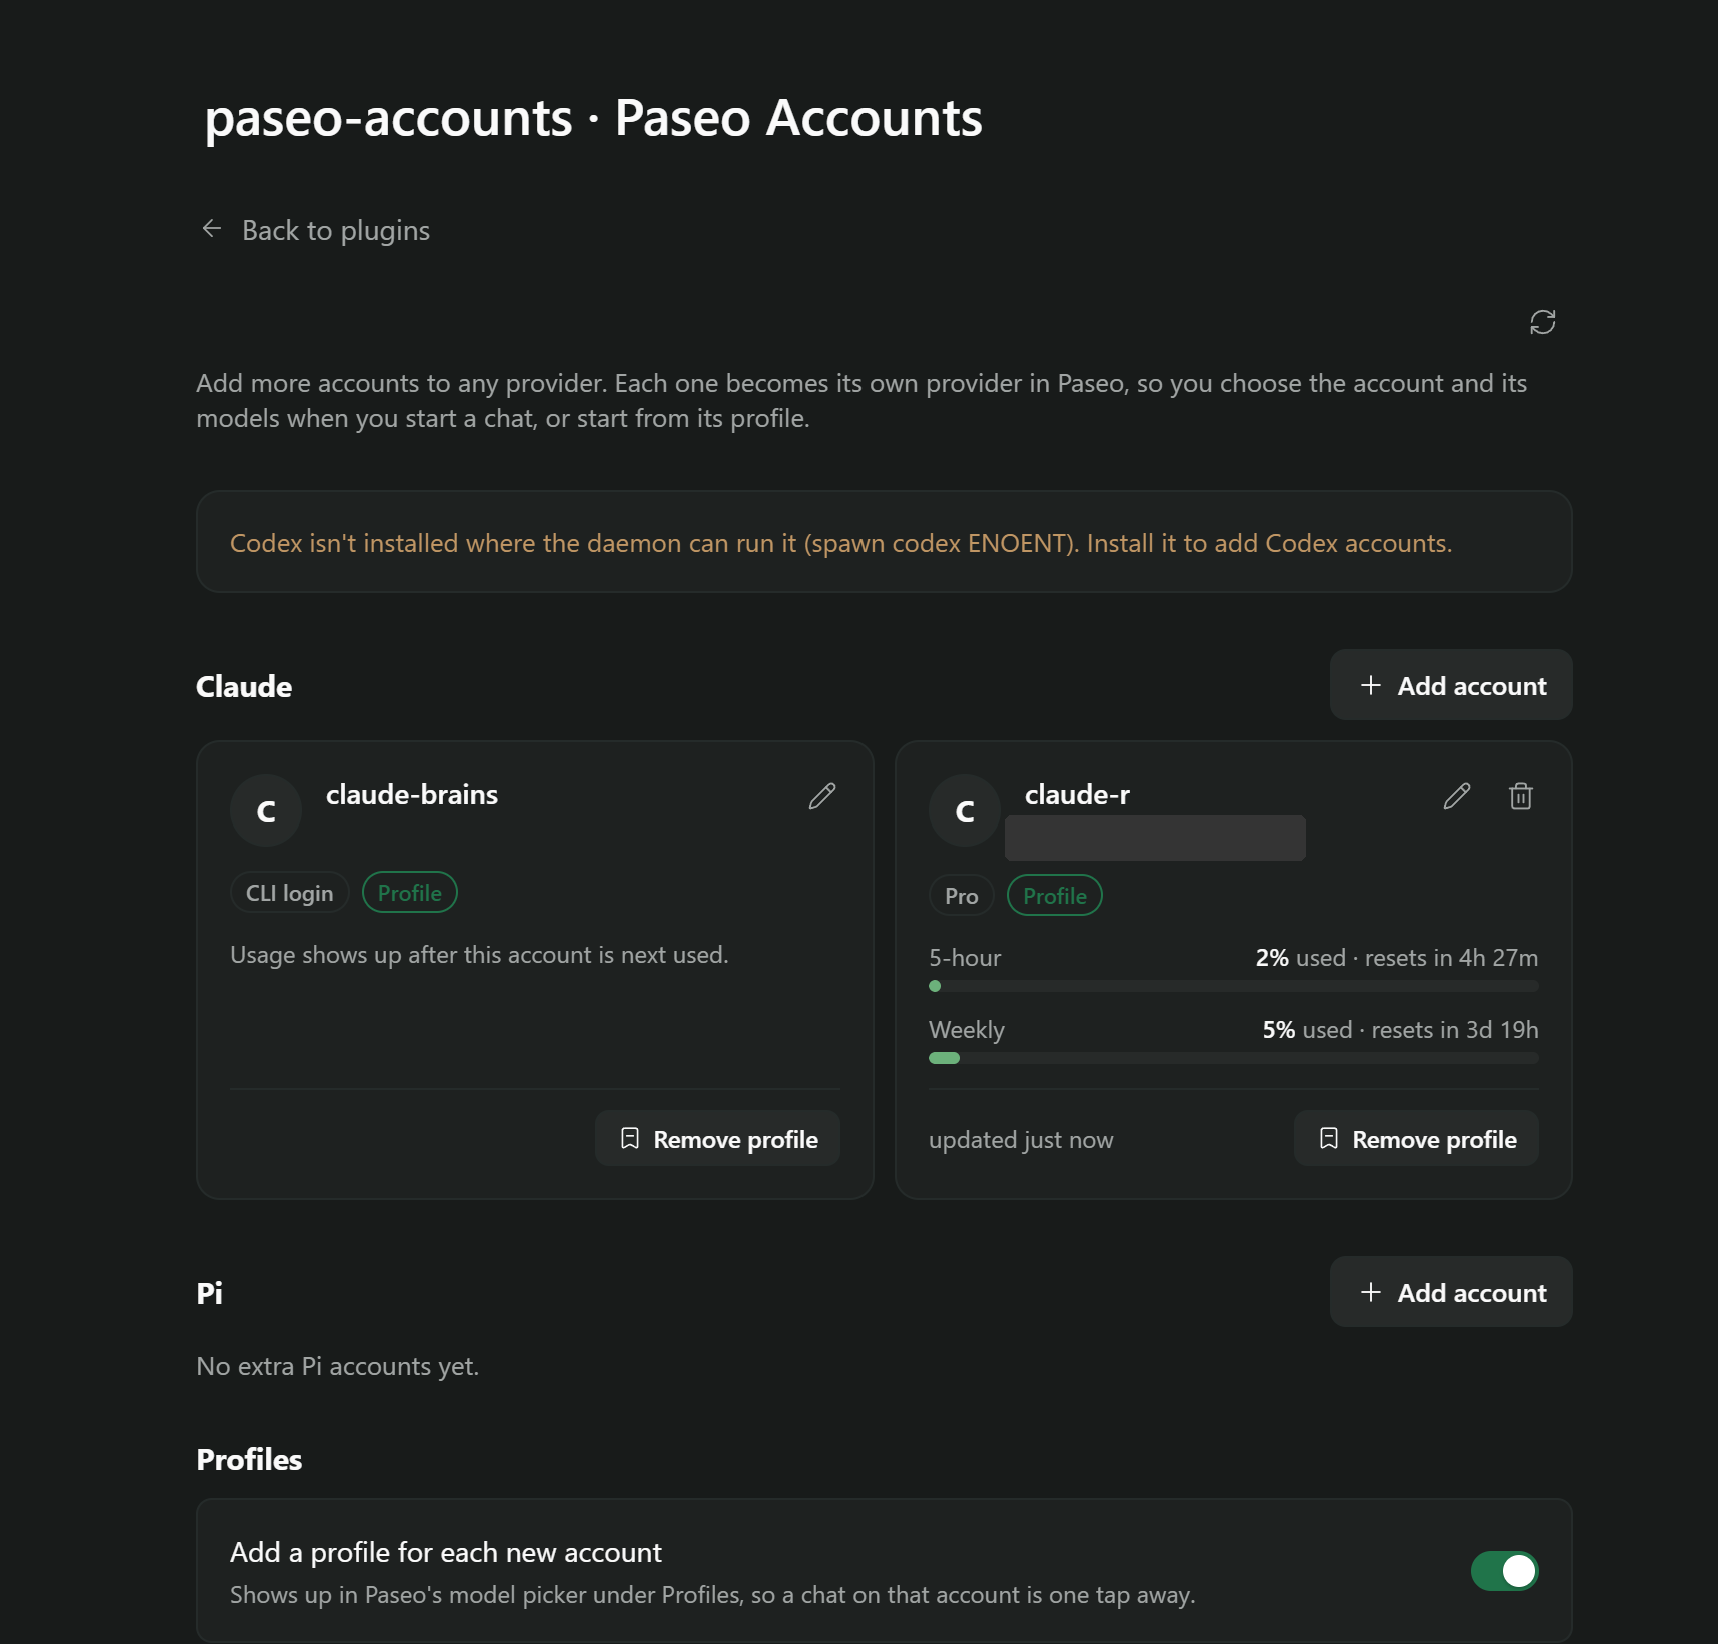This screenshot has width=1718, height=1644.
Task: Click the 'updated just now' label
Action: tap(1021, 1140)
